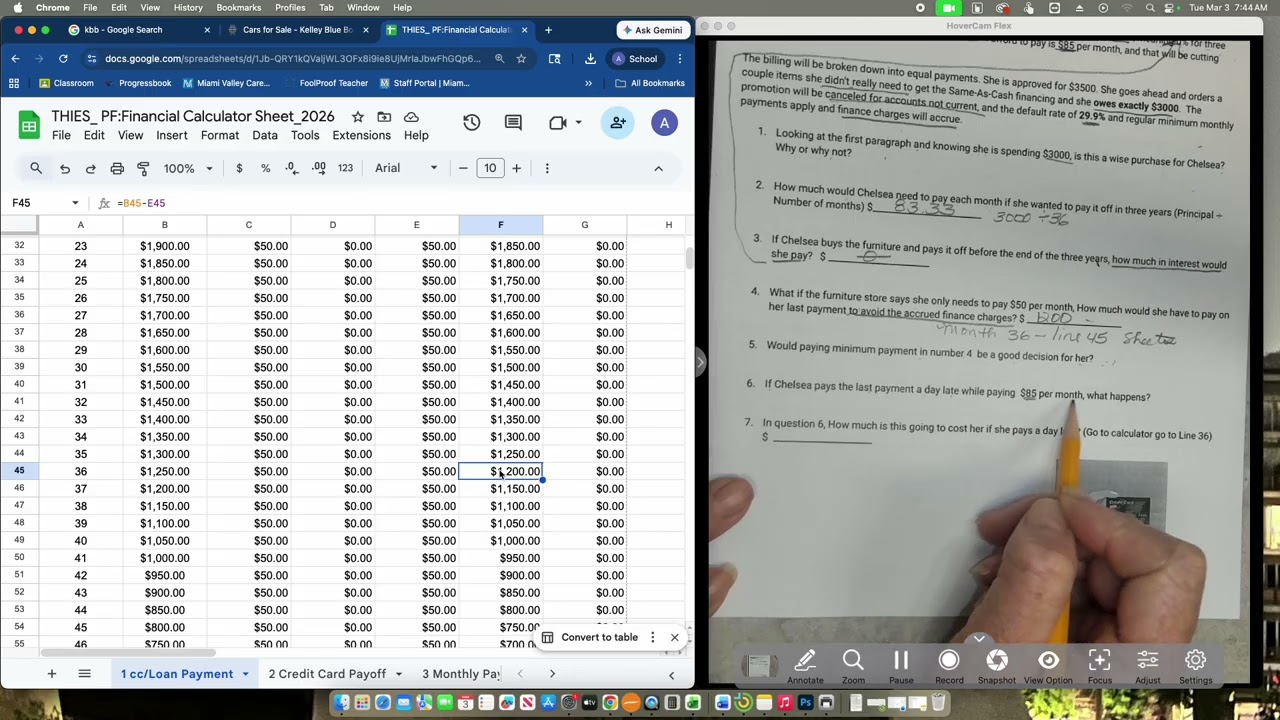Viewport: 1280px width, 720px height.
Task: Open HoverCam Focus control
Action: [1099, 665]
